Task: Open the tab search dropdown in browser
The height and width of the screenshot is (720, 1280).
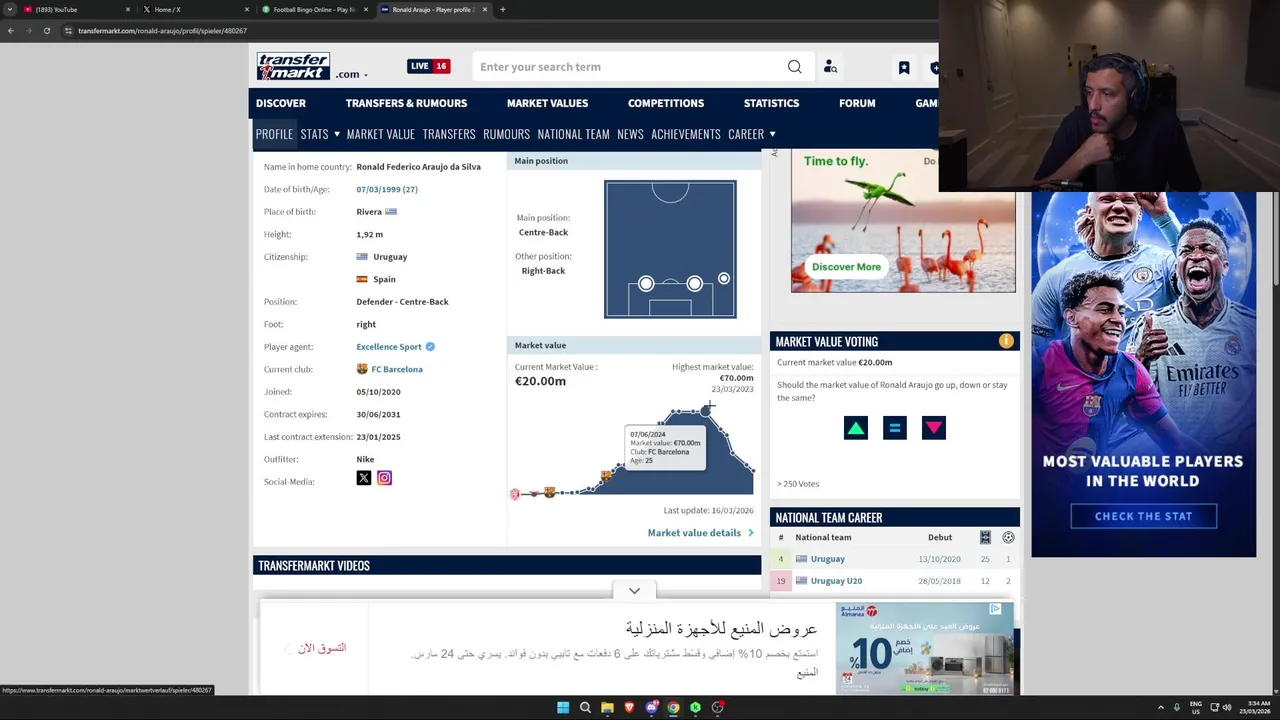Action: (x=10, y=9)
